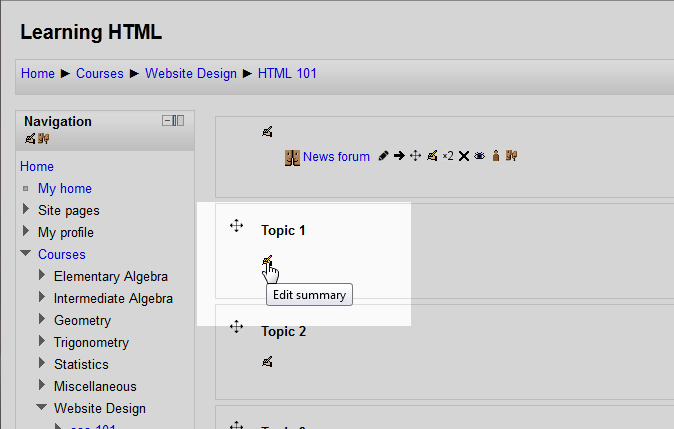Hide the News forum with eye icon
The width and height of the screenshot is (674, 429).
click(x=479, y=156)
